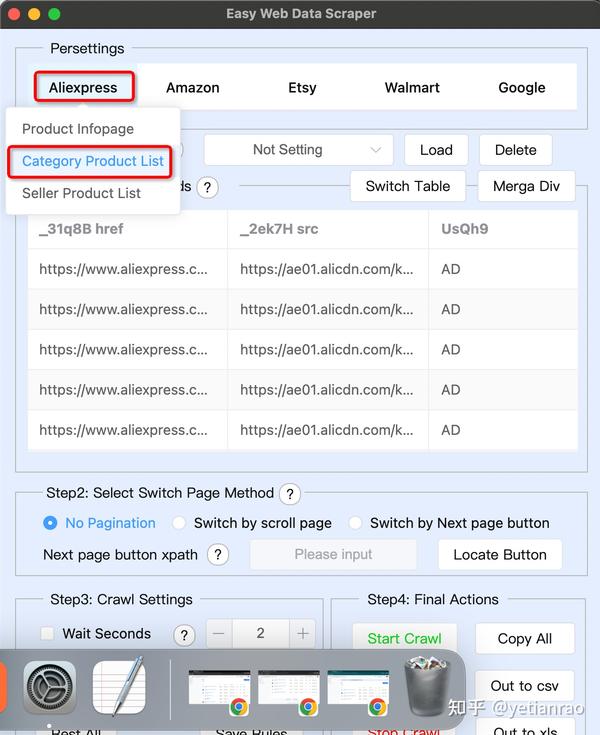Screen dimensions: 600x735
Task: Click the wait seconds value field showing 2
Action: pyautogui.click(x=261, y=634)
